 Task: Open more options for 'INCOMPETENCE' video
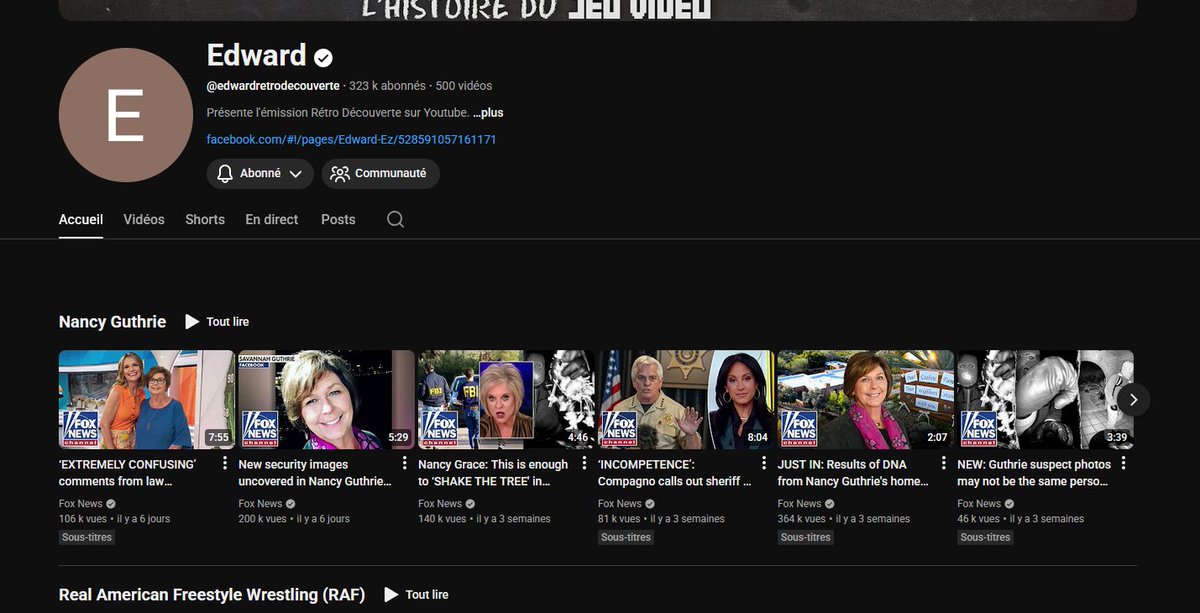pos(764,464)
